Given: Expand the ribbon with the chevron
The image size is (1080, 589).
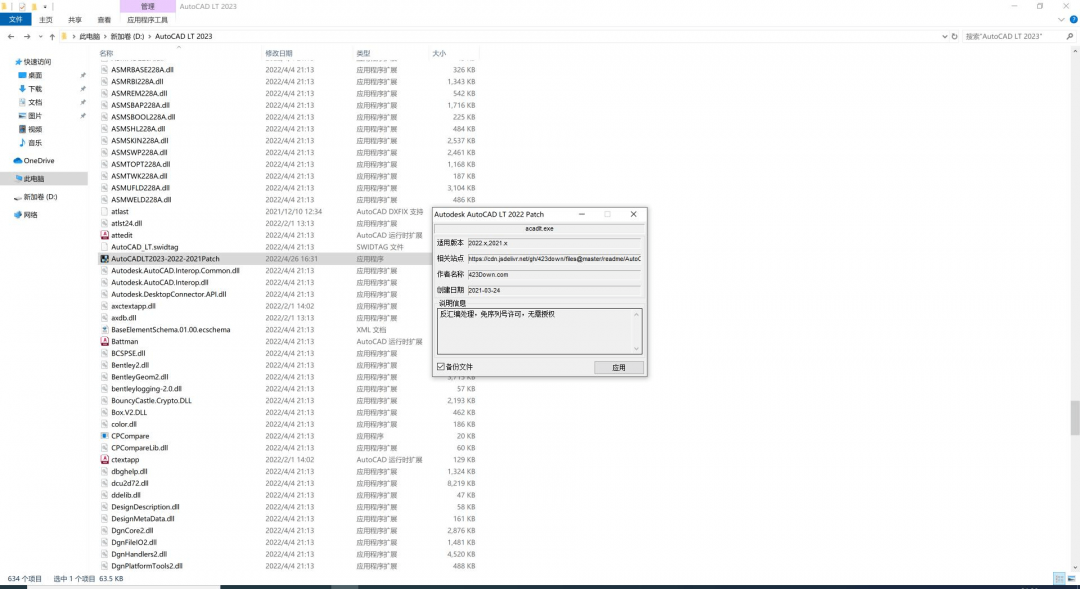Looking at the screenshot, I should (x=1059, y=19).
